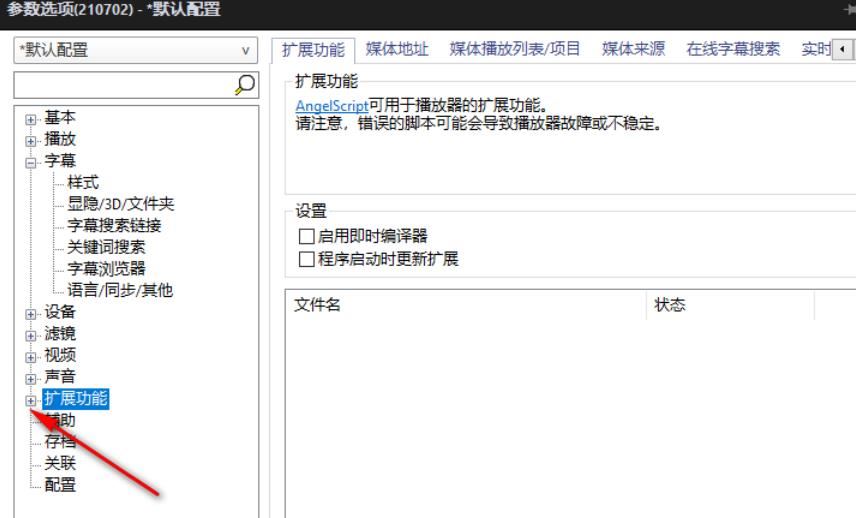Switch to the 媒体播放列表/项目 tab
The height and width of the screenshot is (518, 856).
tap(515, 49)
